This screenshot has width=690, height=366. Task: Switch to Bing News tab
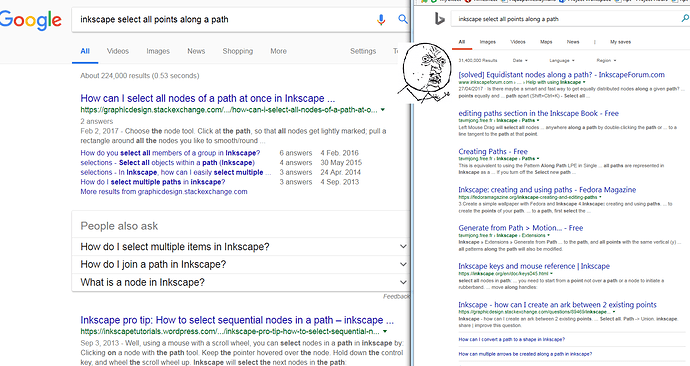(573, 42)
